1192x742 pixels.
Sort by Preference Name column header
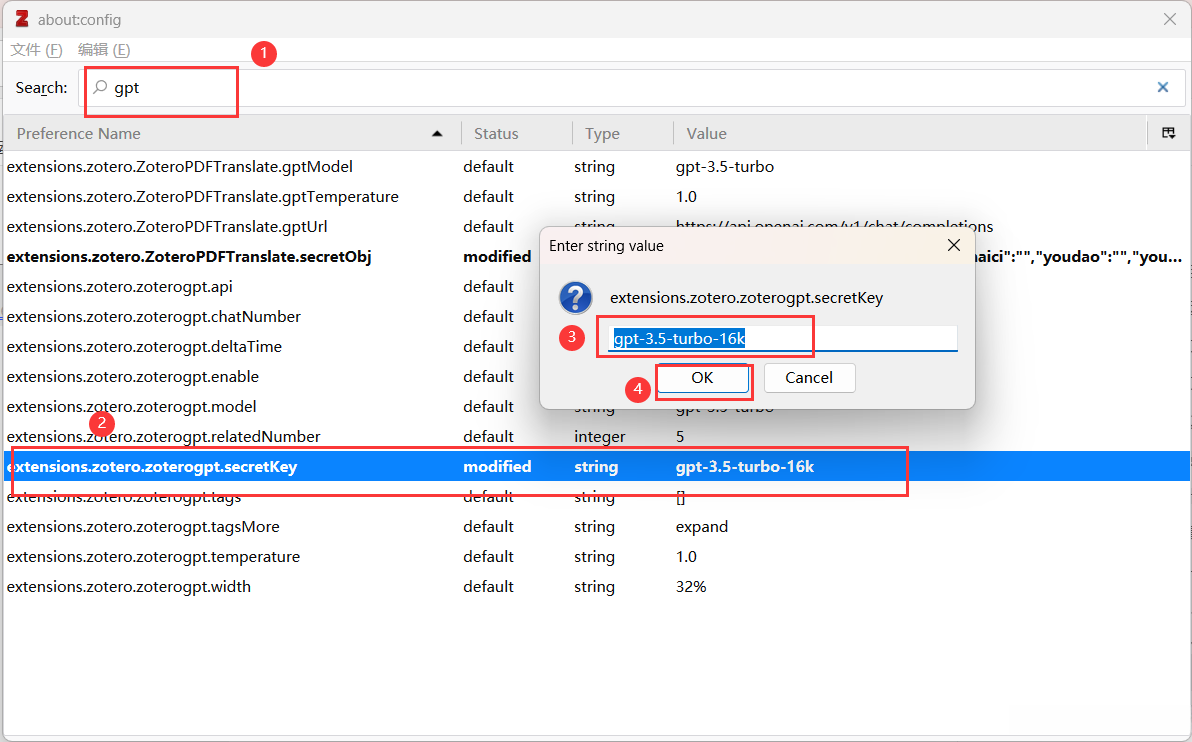(231, 134)
